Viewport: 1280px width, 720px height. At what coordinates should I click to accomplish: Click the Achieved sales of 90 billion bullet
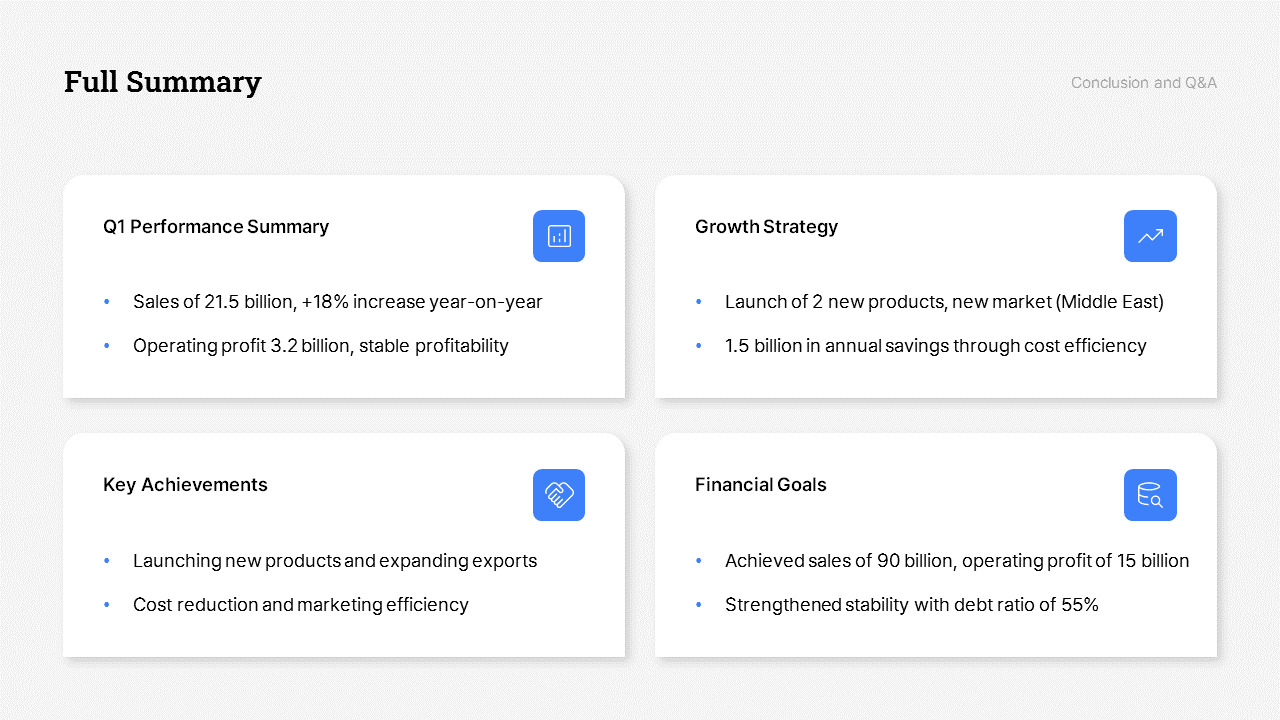click(956, 561)
